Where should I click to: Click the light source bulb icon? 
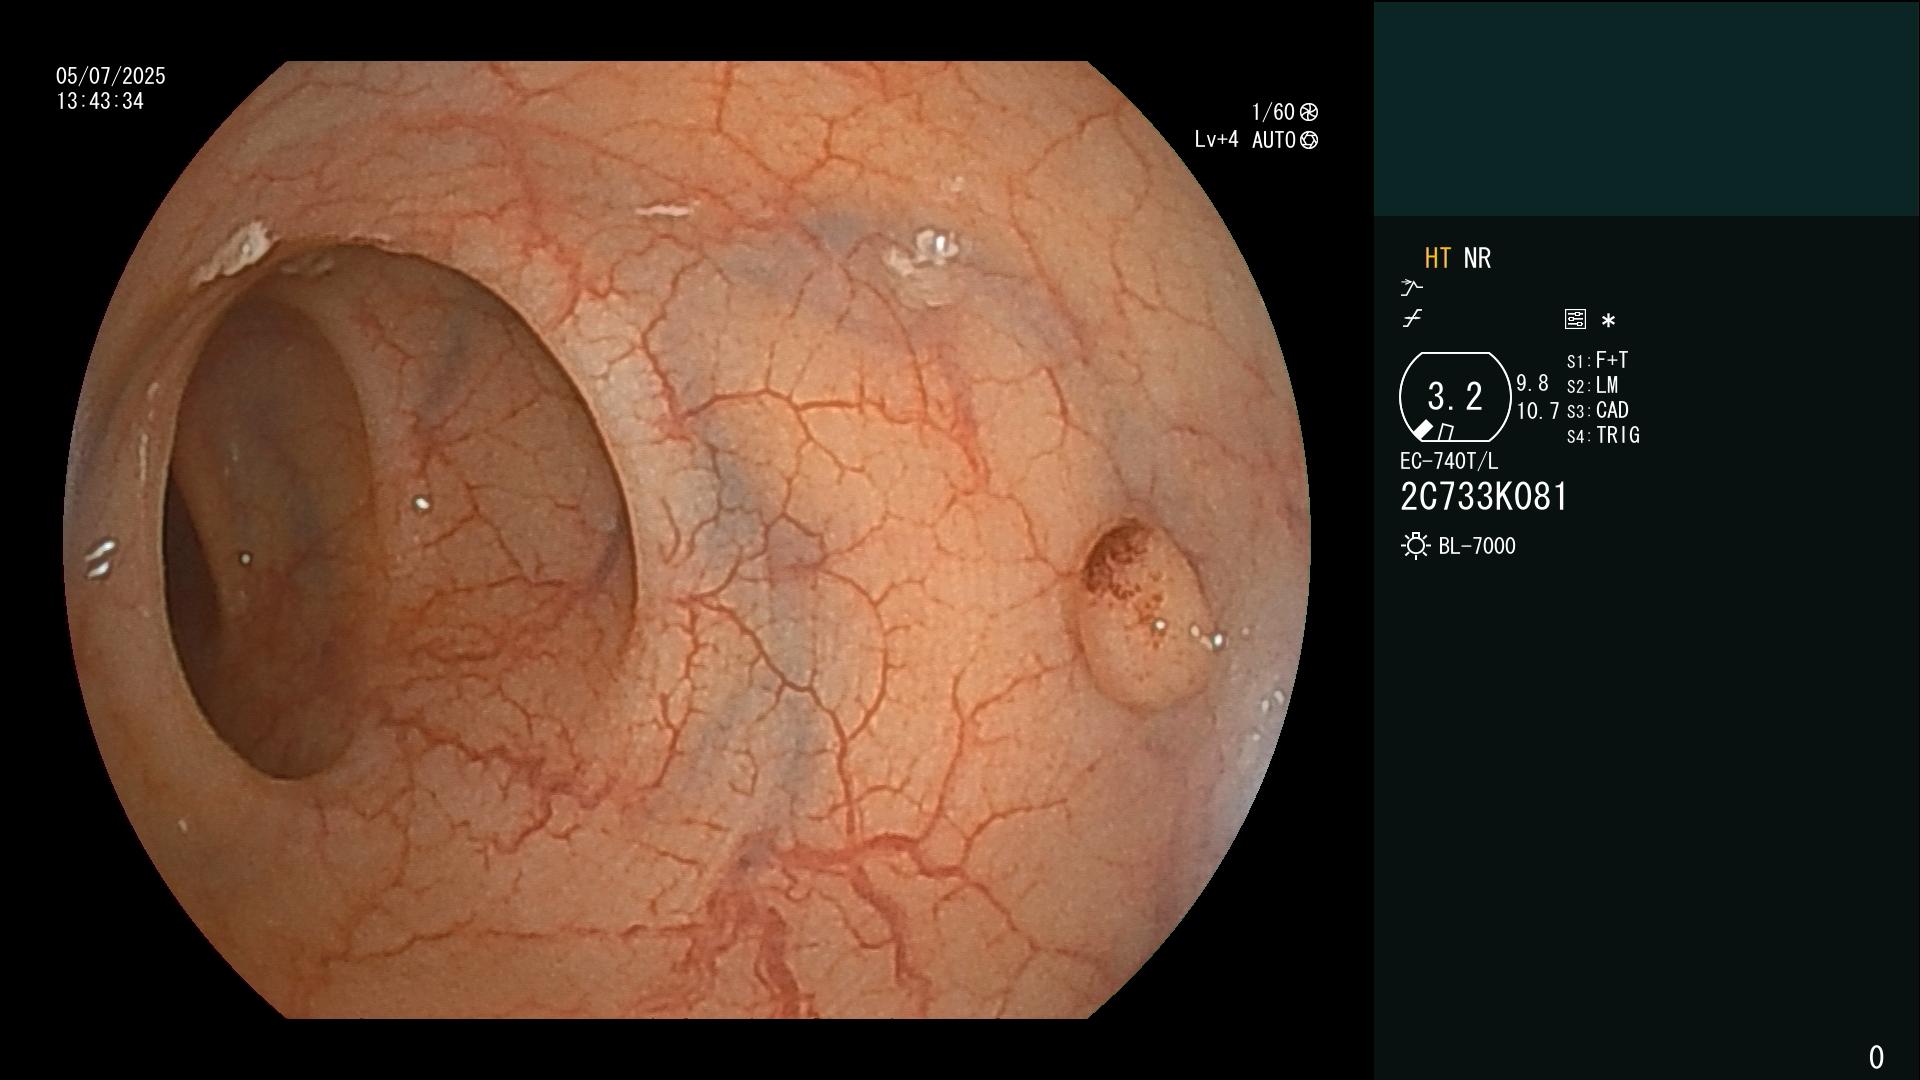[1416, 546]
